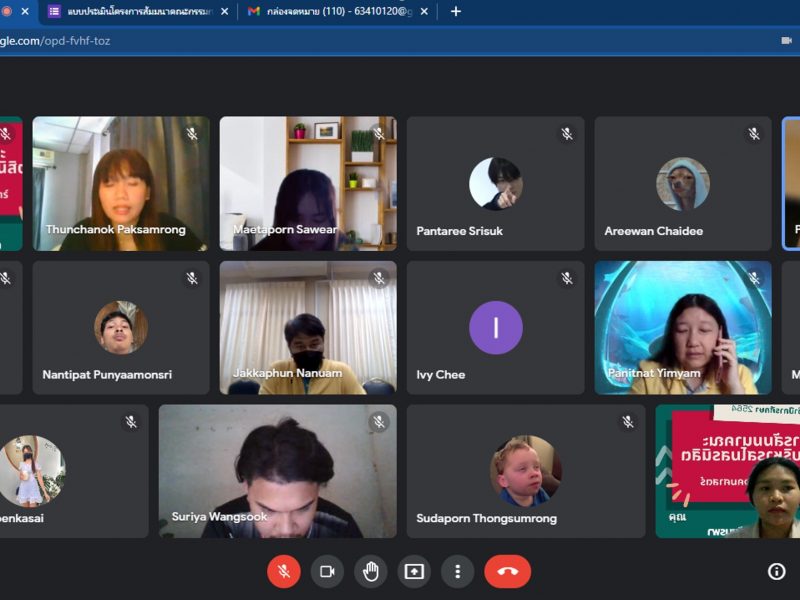The width and height of the screenshot is (800, 600).
Task: Click Nantipat Punyaamonsri's profile avatar
Action: click(121, 328)
